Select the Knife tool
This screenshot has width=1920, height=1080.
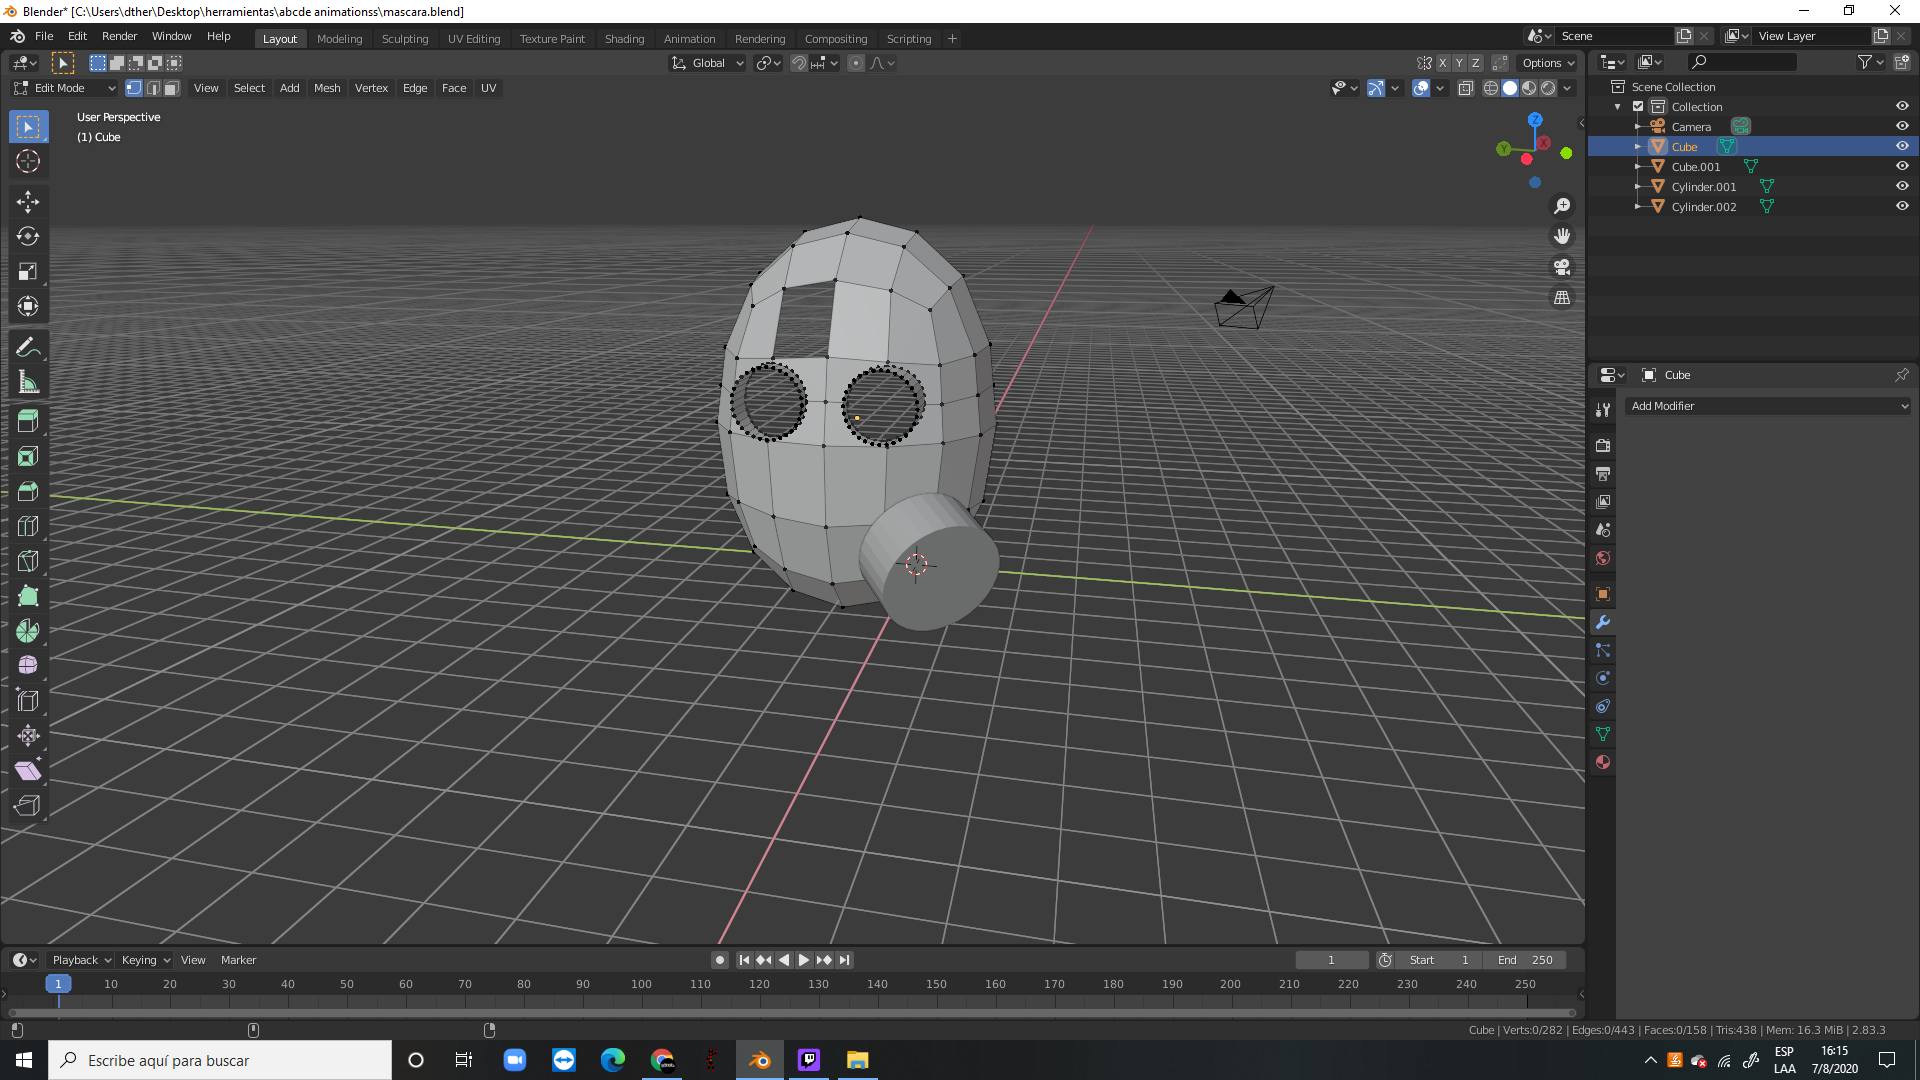(28, 561)
